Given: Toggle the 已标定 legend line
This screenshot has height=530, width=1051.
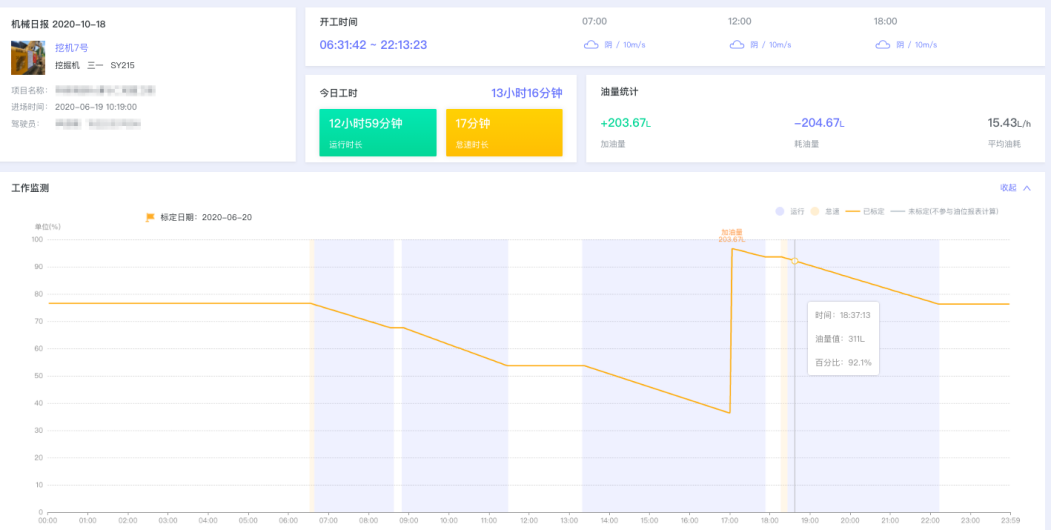Looking at the screenshot, I should 865,211.
